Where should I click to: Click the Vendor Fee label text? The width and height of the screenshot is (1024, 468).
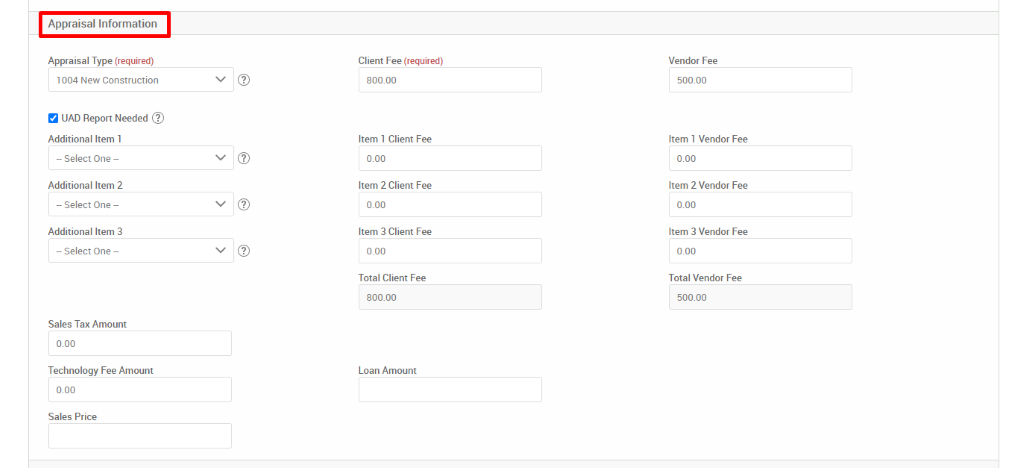pos(693,61)
